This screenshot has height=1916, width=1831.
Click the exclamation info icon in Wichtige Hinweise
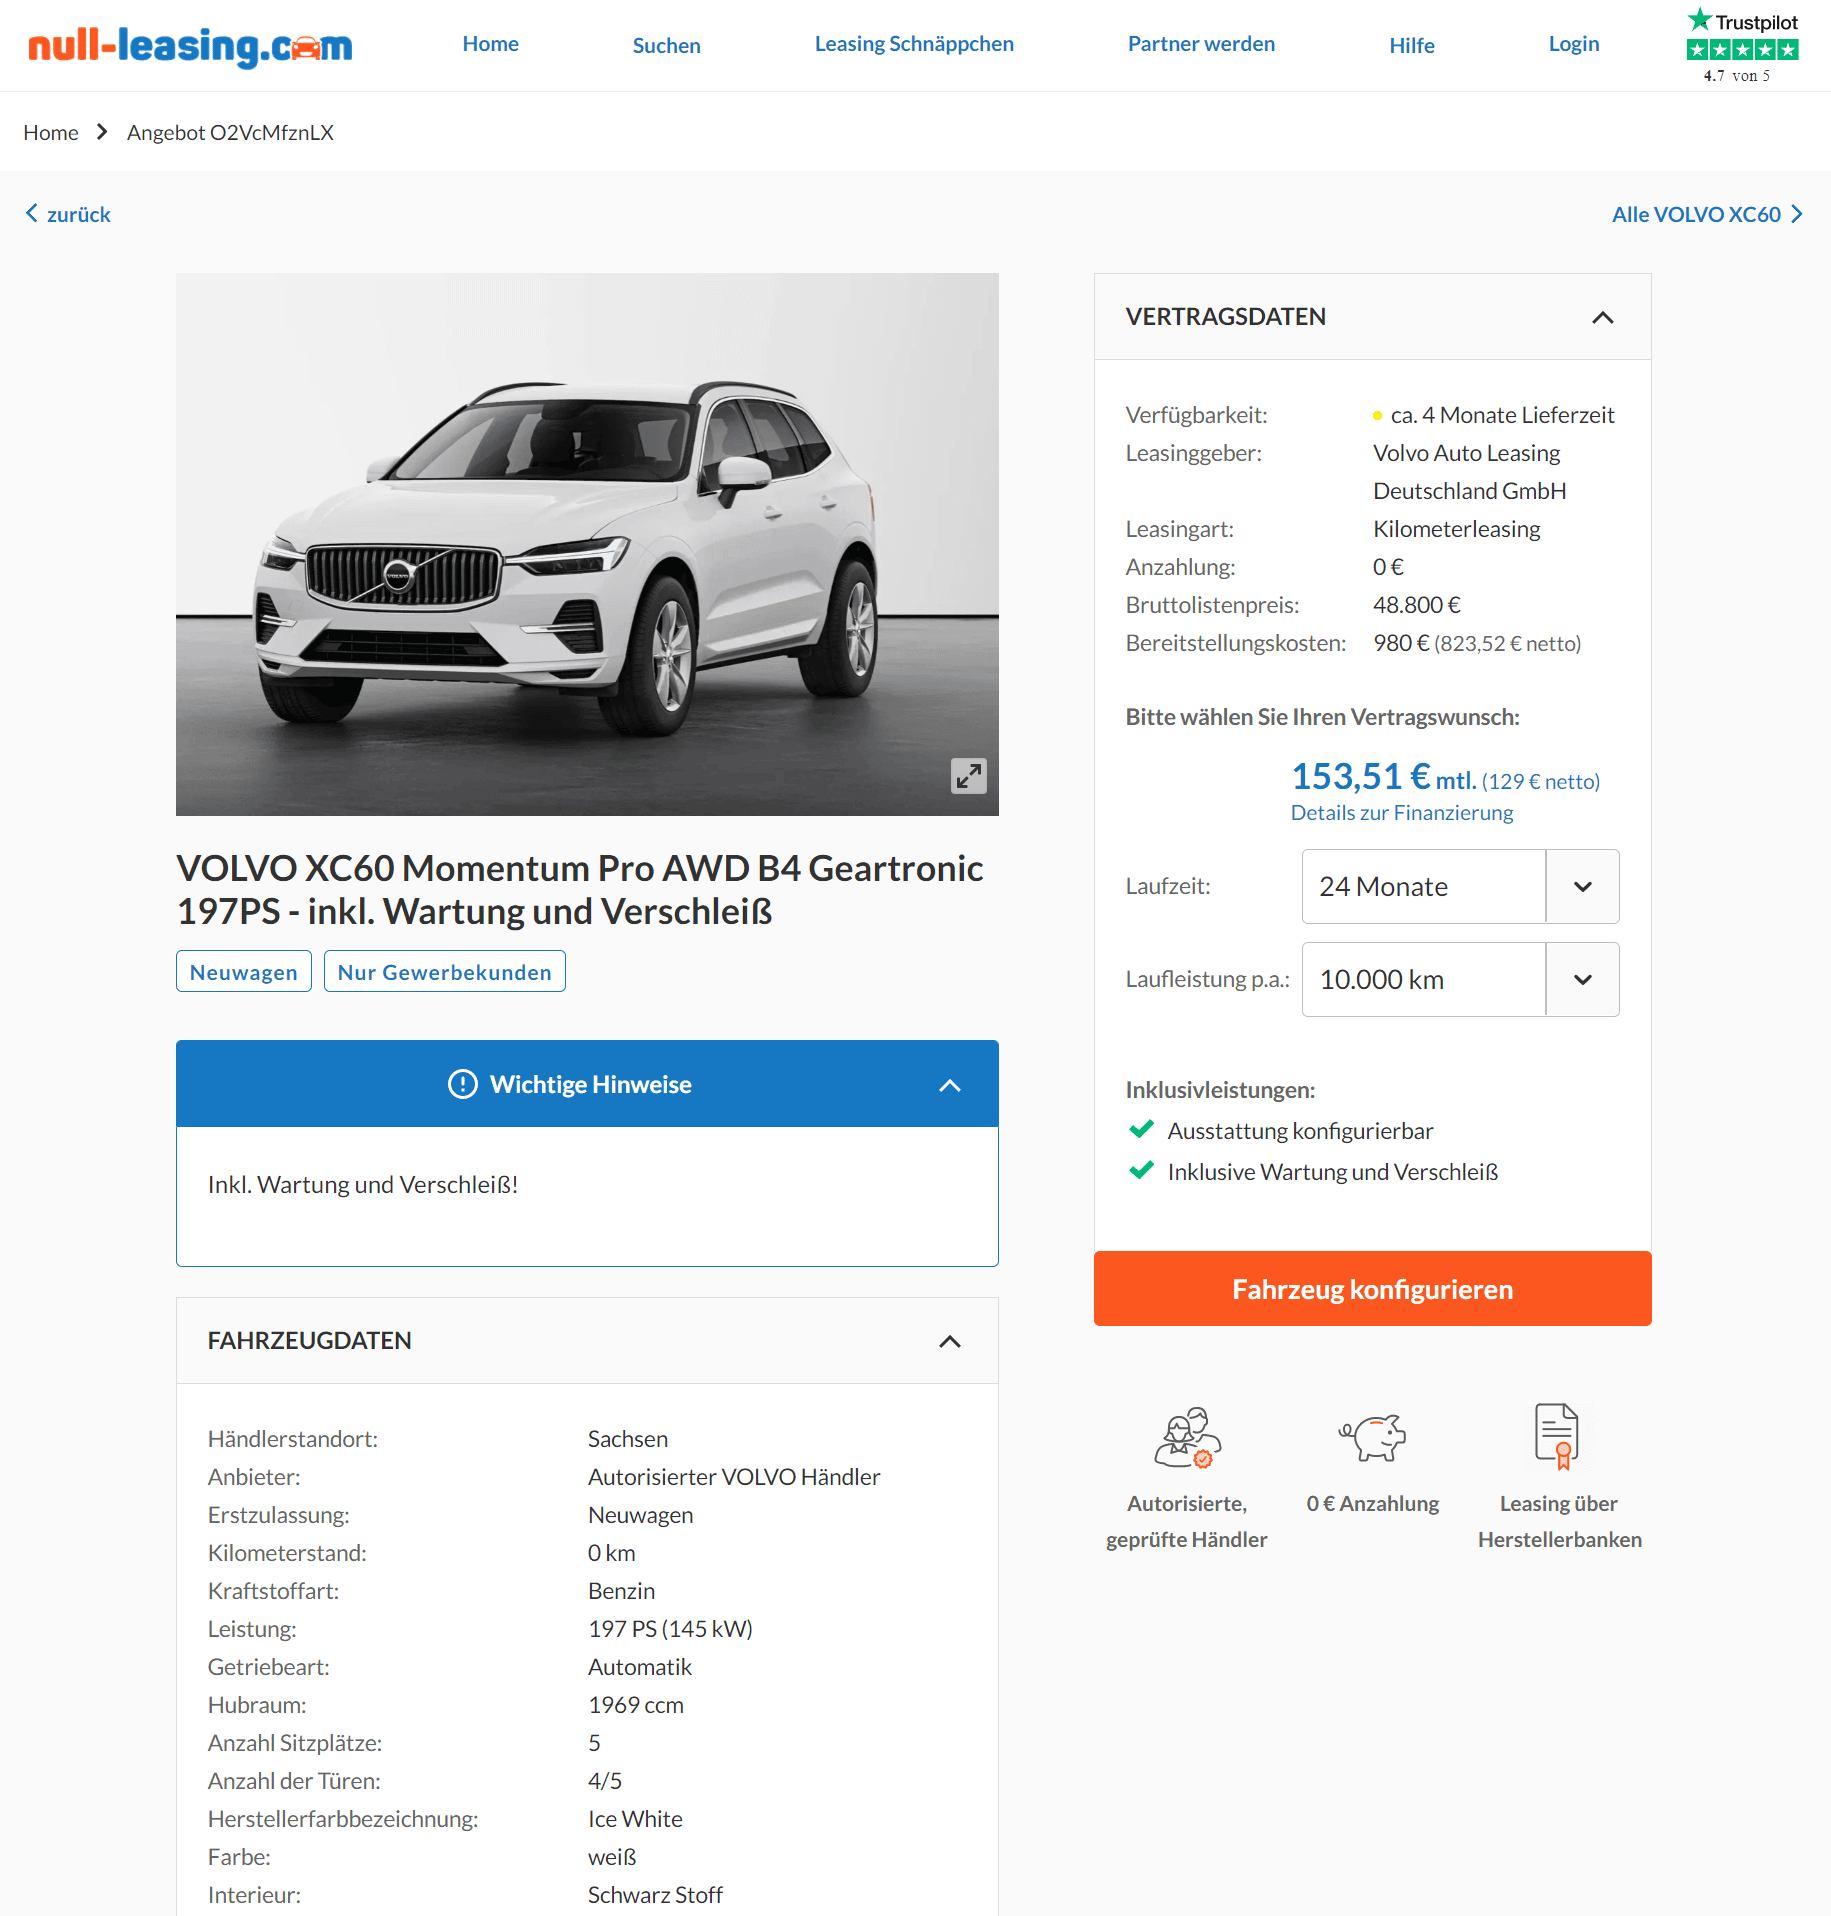(463, 1084)
